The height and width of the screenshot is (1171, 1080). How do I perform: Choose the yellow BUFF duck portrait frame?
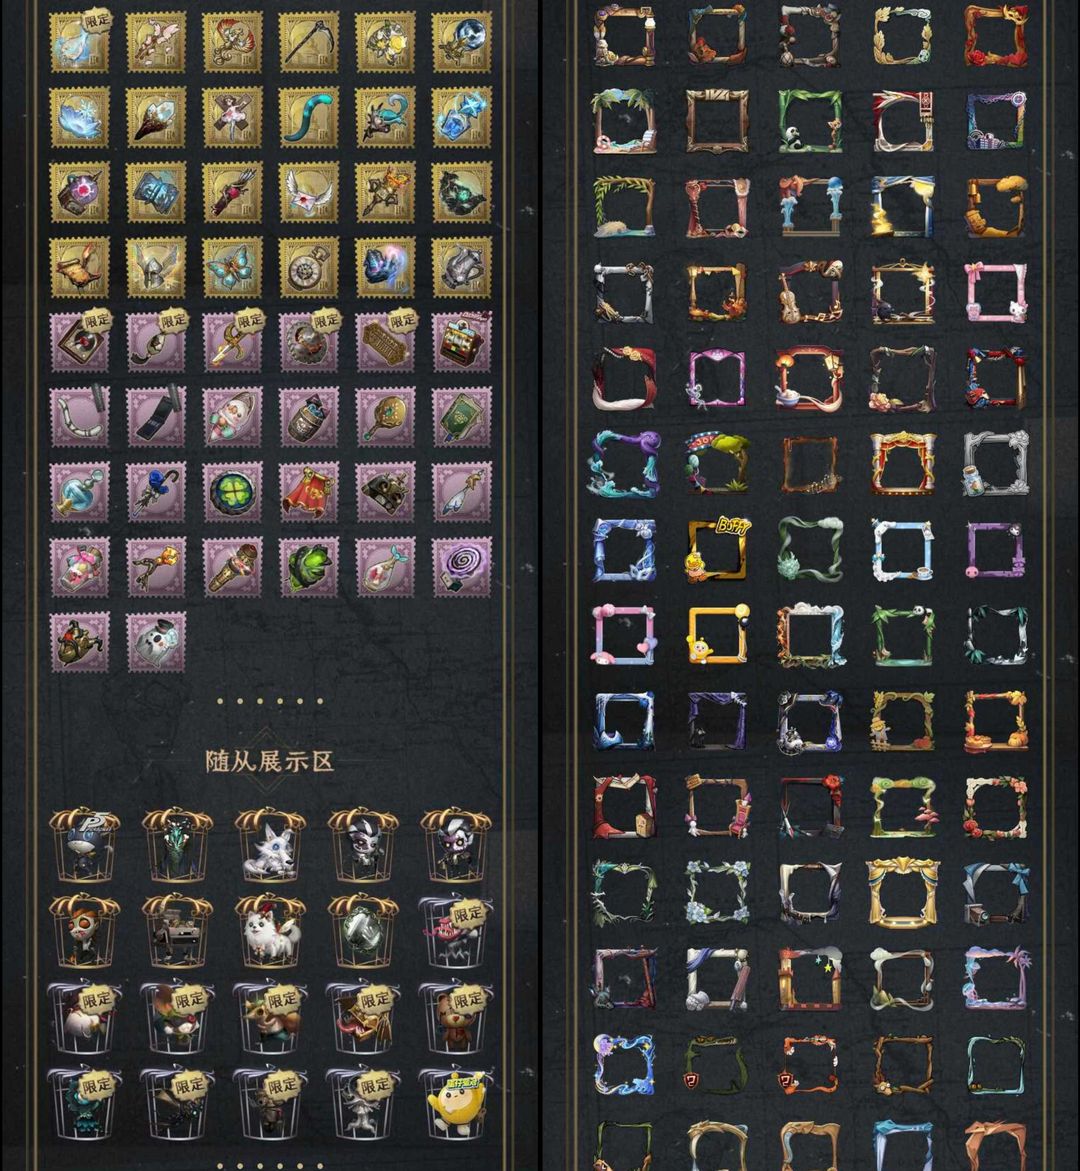pyautogui.click(x=717, y=549)
